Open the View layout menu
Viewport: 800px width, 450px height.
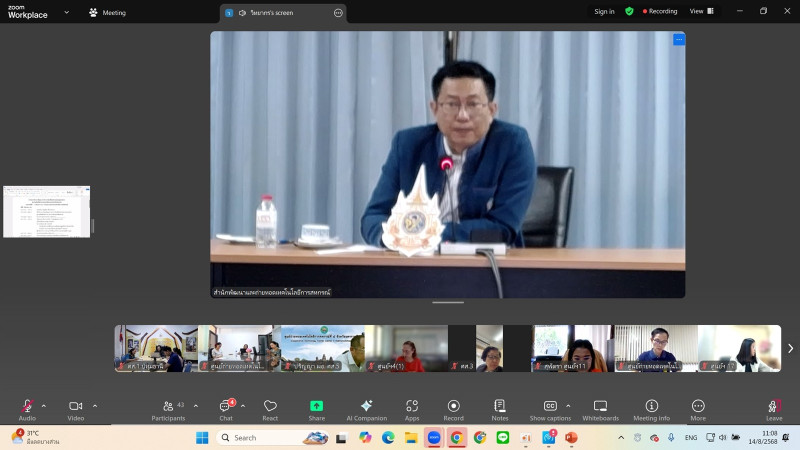(x=701, y=12)
